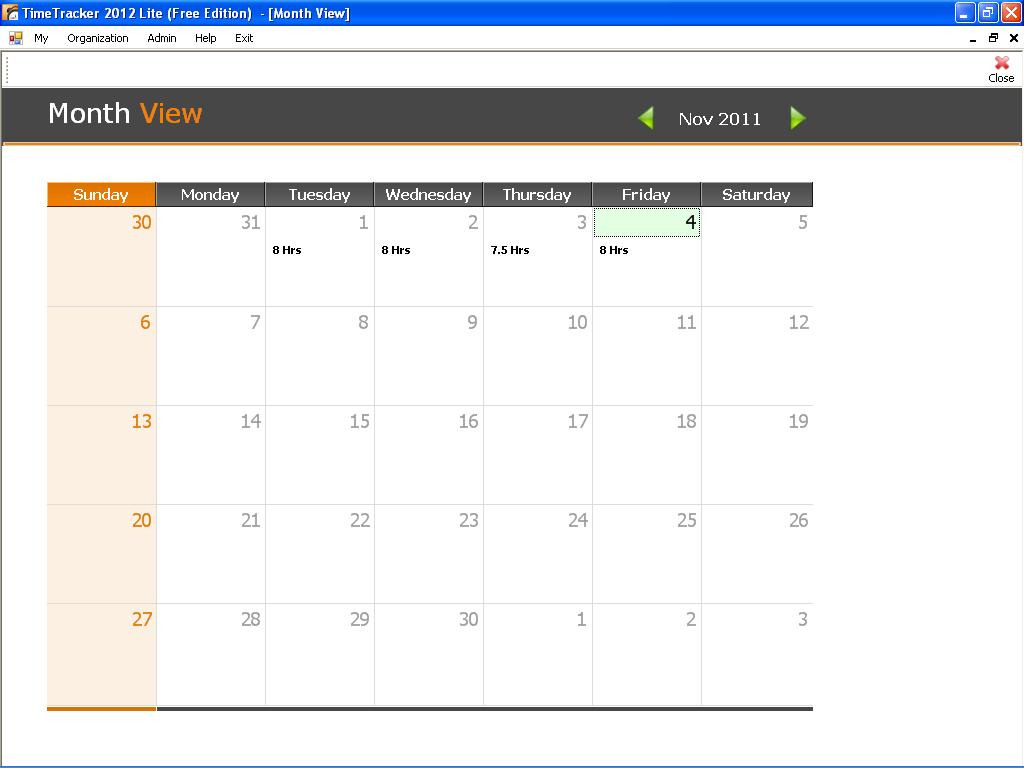The width and height of the screenshot is (1024, 768).
Task: Click the Nov 2011 month label
Action: (x=720, y=119)
